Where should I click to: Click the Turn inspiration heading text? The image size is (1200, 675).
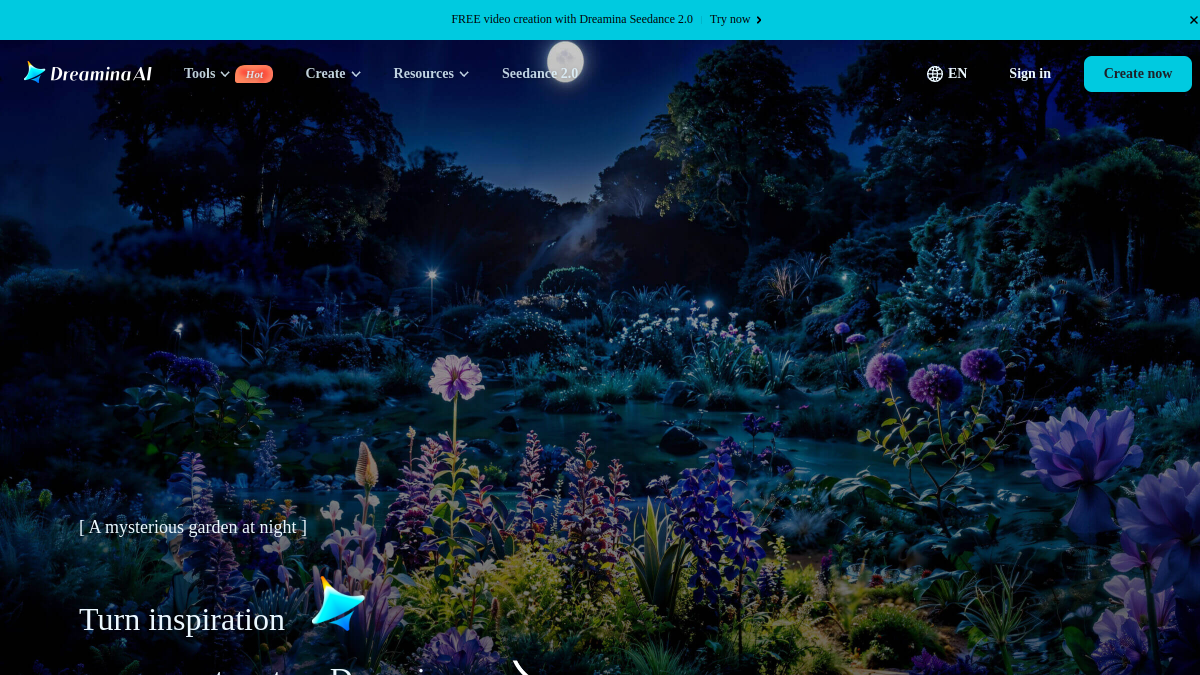pyautogui.click(x=182, y=619)
